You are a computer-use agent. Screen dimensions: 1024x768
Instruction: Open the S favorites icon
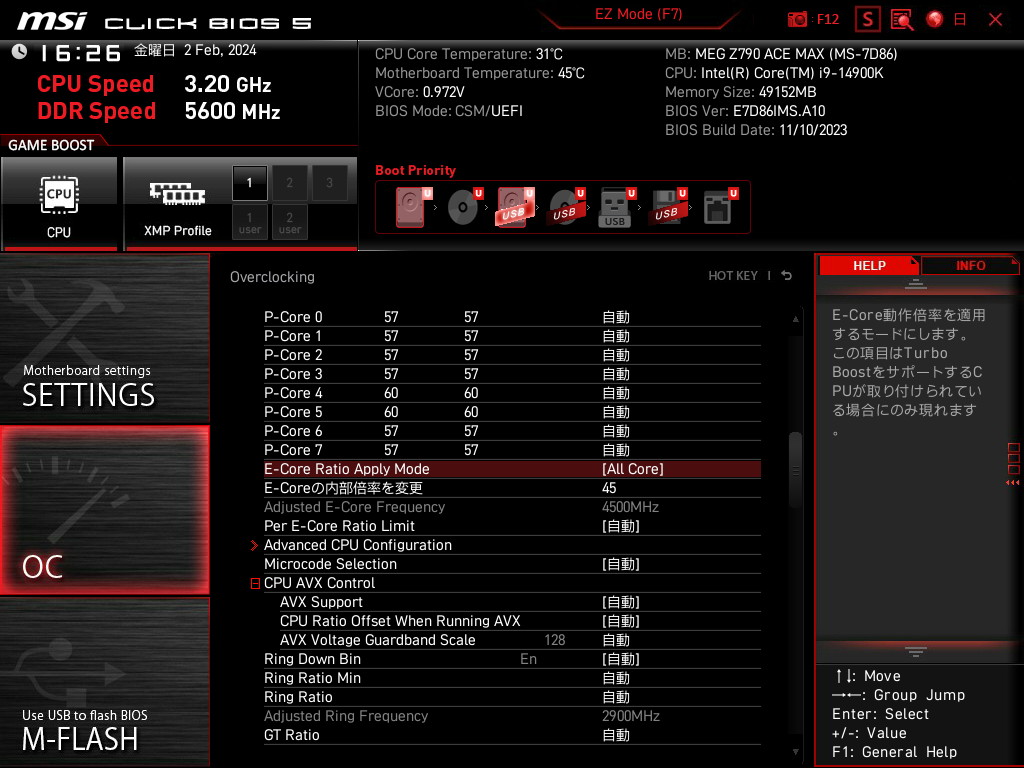[868, 20]
